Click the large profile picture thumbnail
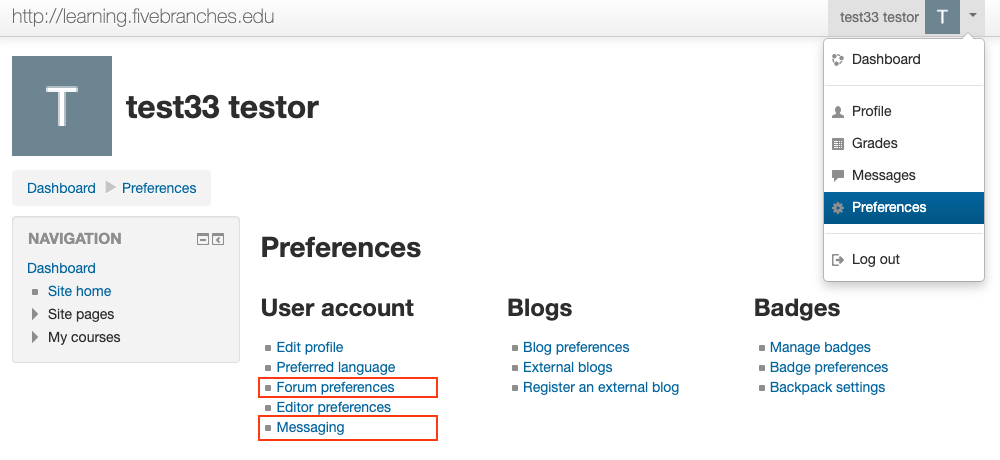Screen dimensions: 1000x460 [62, 106]
